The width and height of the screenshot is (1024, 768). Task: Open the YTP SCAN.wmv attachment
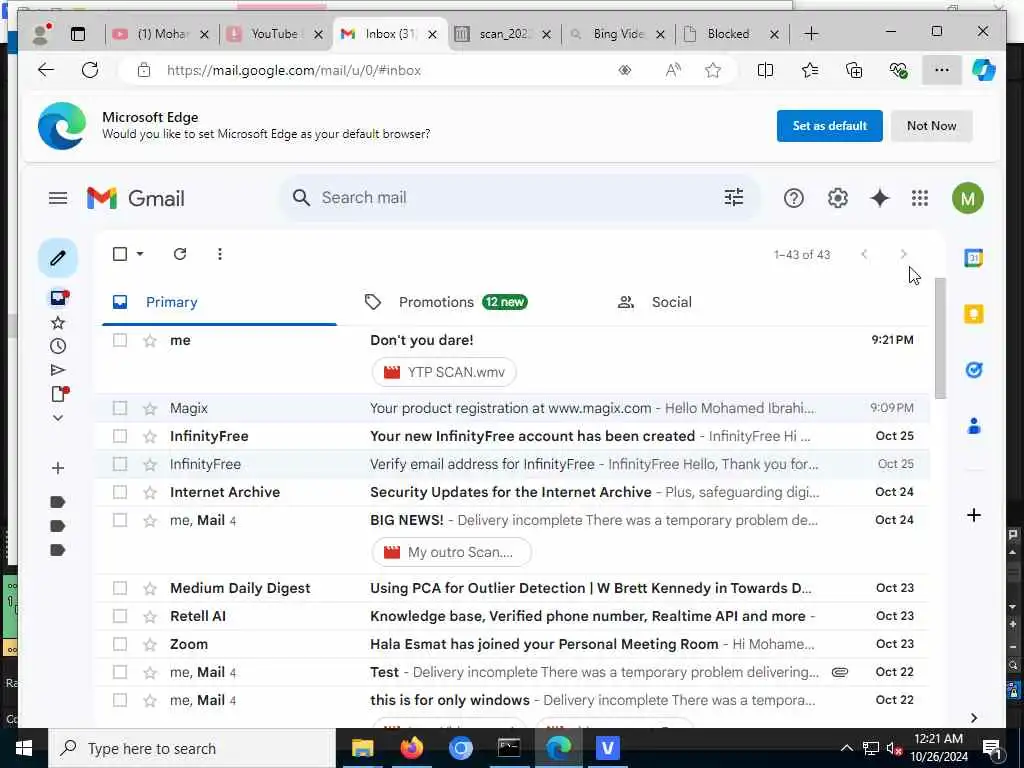(444, 372)
